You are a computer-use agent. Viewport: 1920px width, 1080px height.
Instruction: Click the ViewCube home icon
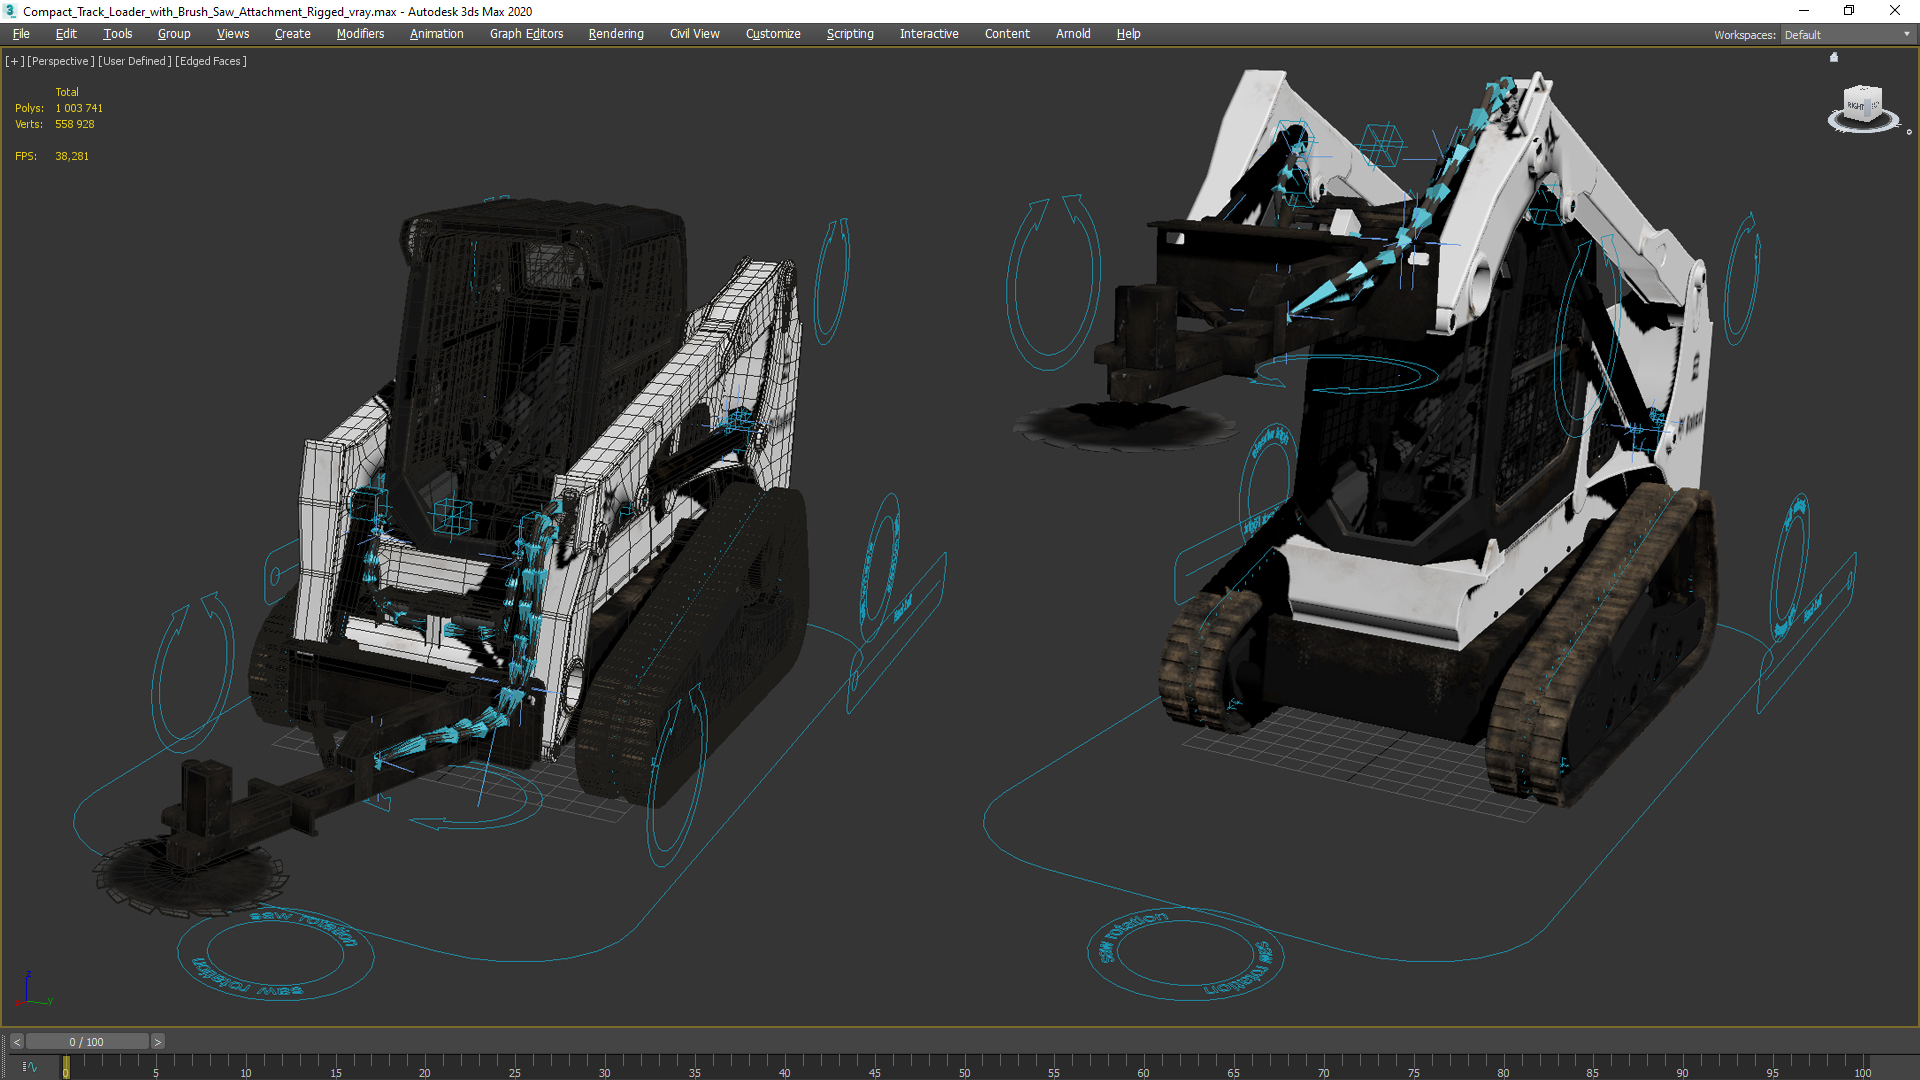[1834, 57]
